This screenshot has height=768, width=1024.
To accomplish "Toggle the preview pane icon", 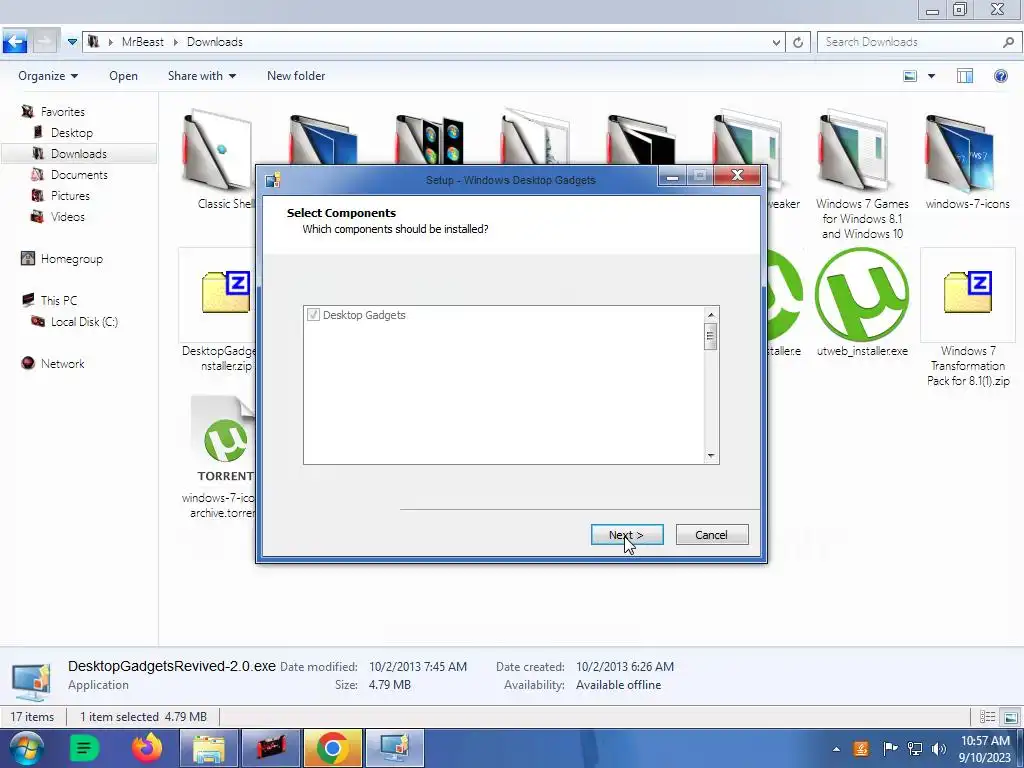I will point(965,76).
